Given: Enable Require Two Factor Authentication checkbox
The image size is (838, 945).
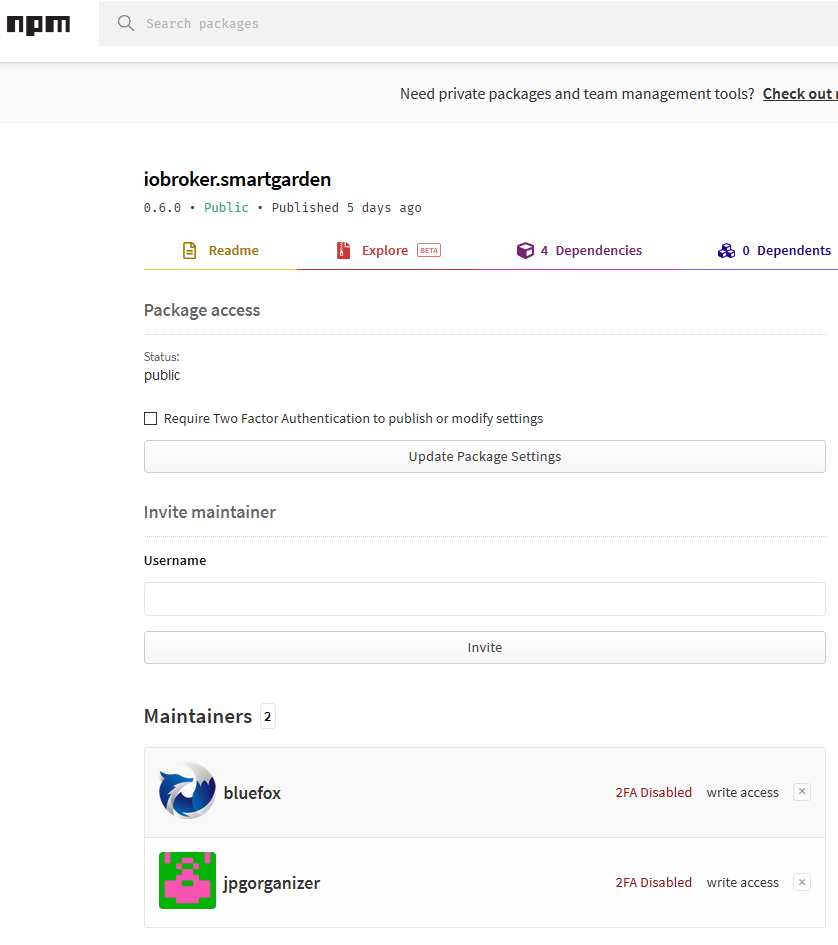Looking at the screenshot, I should click(151, 418).
